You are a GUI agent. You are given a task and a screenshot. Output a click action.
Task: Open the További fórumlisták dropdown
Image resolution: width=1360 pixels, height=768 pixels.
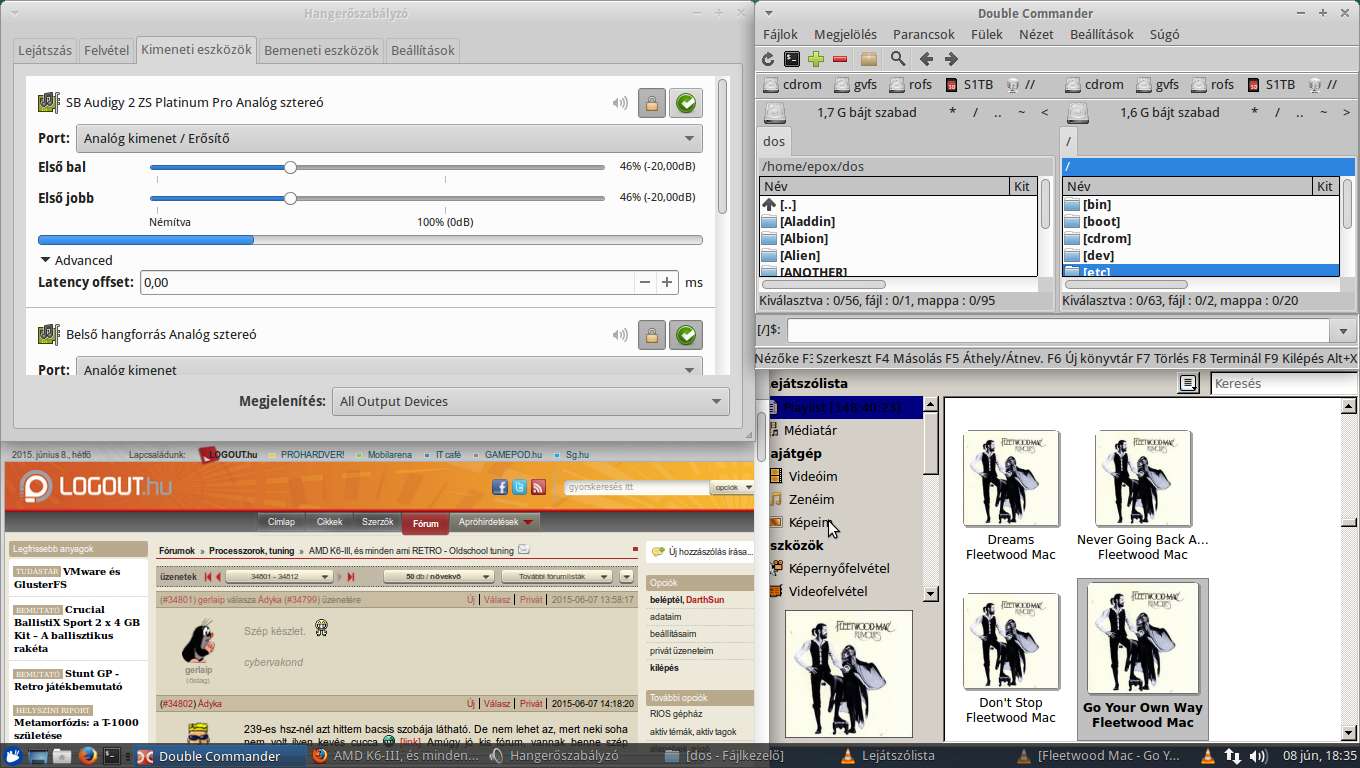[x=557, y=576]
